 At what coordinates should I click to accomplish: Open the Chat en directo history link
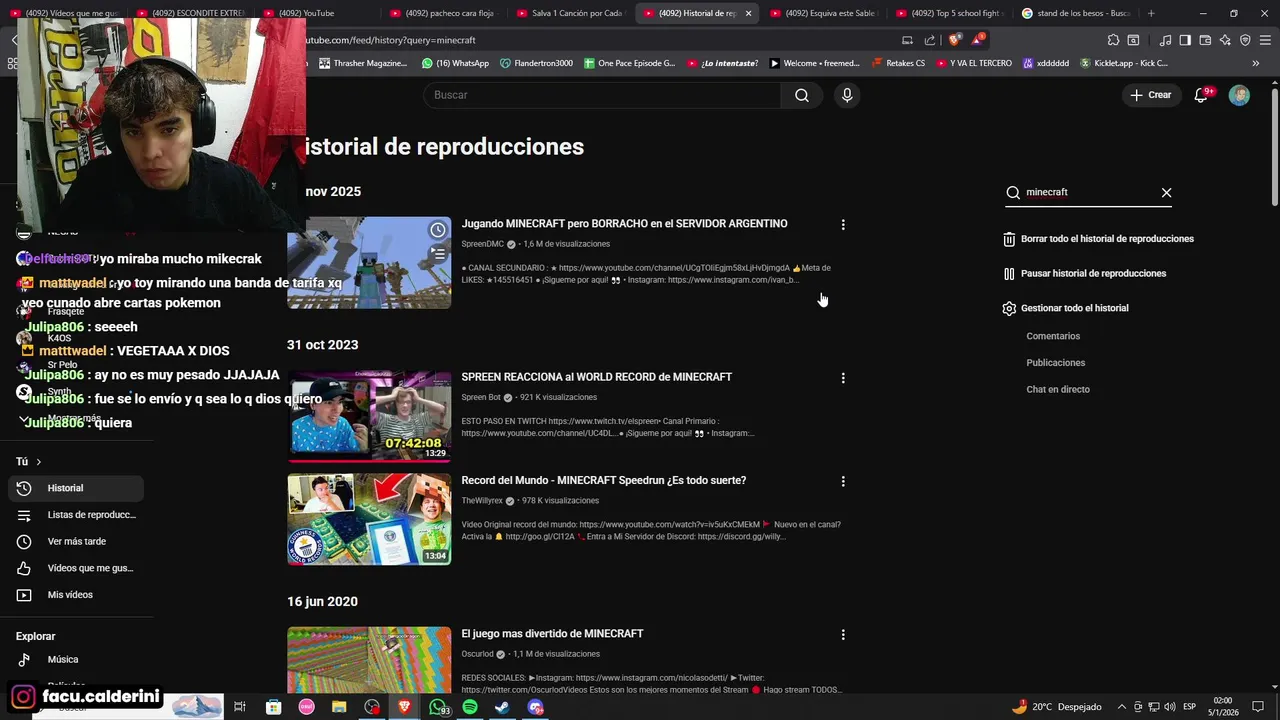coord(1058,389)
